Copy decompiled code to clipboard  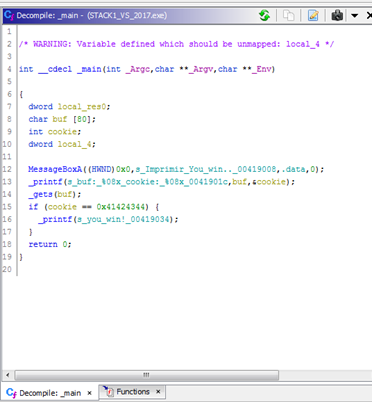click(x=289, y=15)
